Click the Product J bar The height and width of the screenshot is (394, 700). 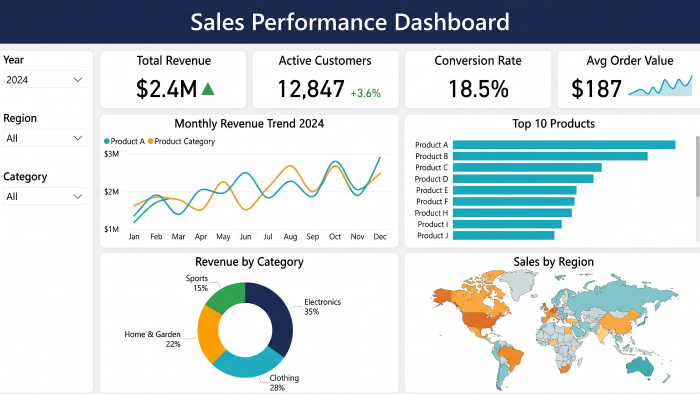pyautogui.click(x=504, y=236)
